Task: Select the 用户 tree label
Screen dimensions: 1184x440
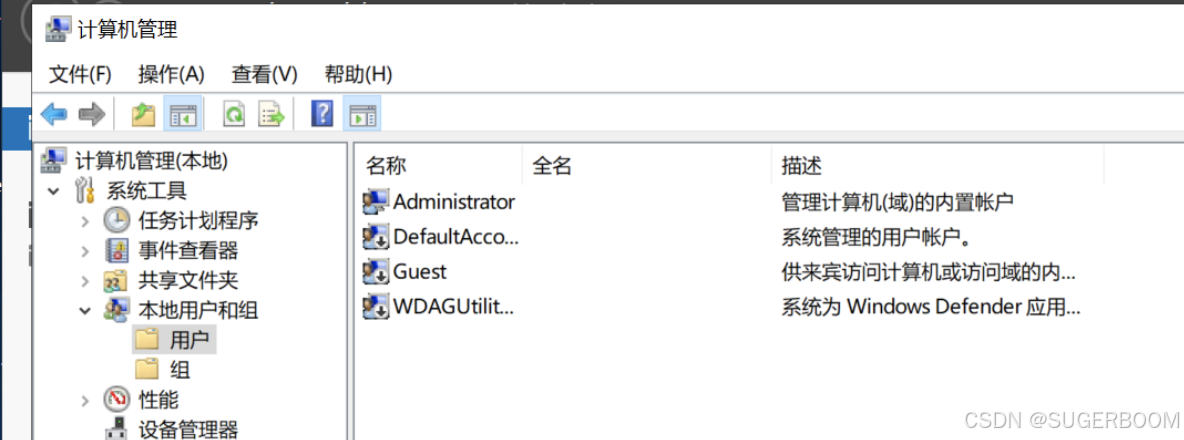Action: 189,340
